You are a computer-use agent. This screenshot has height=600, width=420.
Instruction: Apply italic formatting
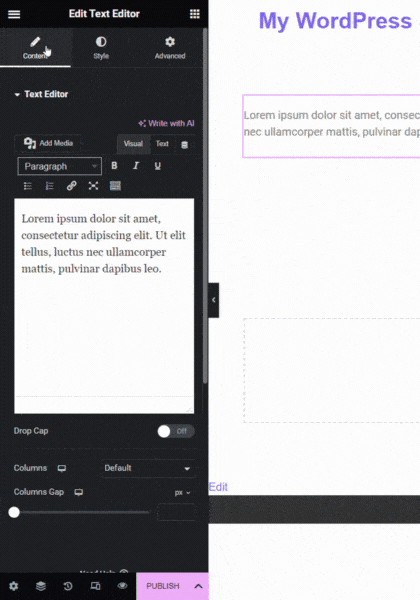(x=136, y=166)
